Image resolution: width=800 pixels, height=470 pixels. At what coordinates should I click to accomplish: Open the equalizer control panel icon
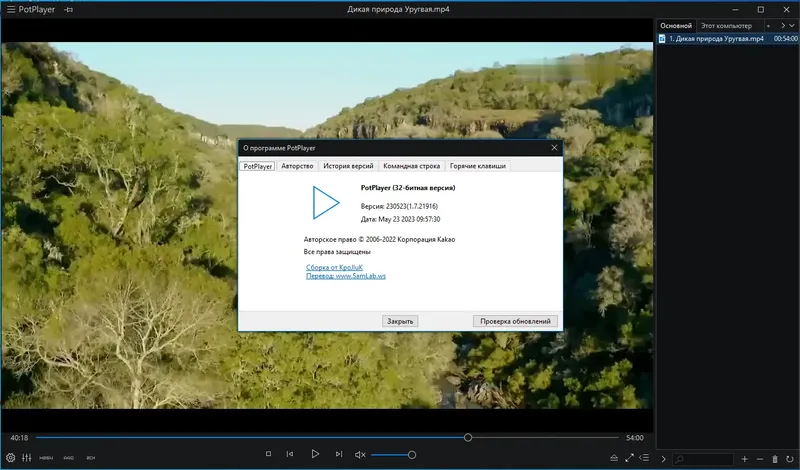(27, 458)
